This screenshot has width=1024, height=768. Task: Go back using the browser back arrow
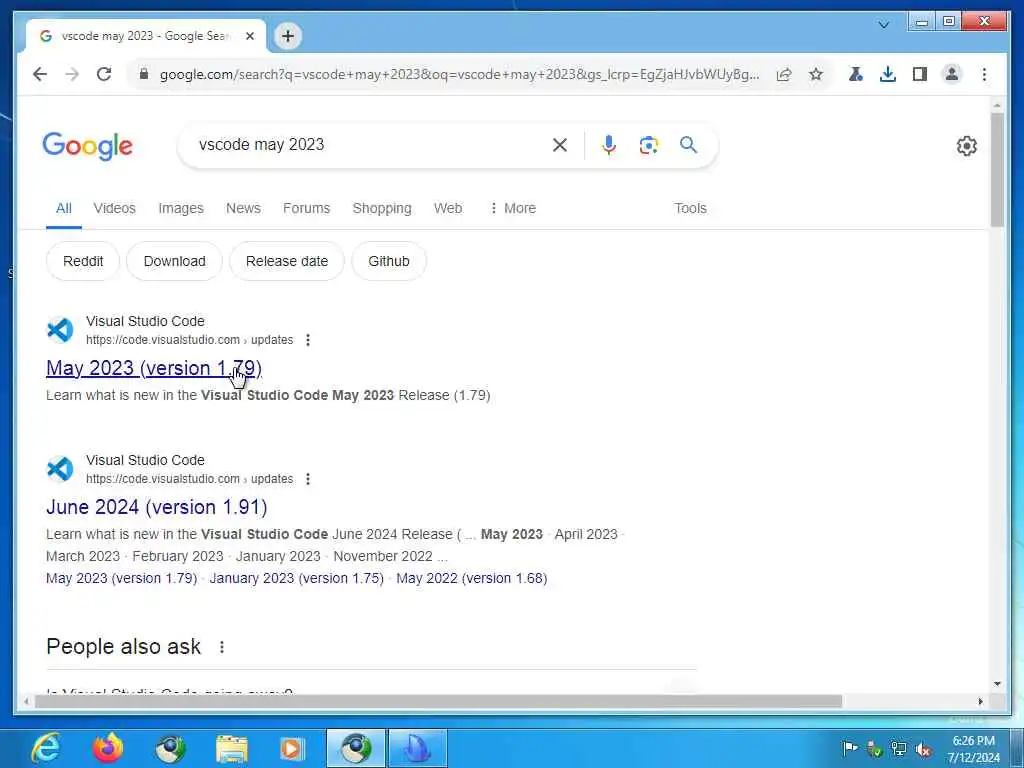pos(40,74)
